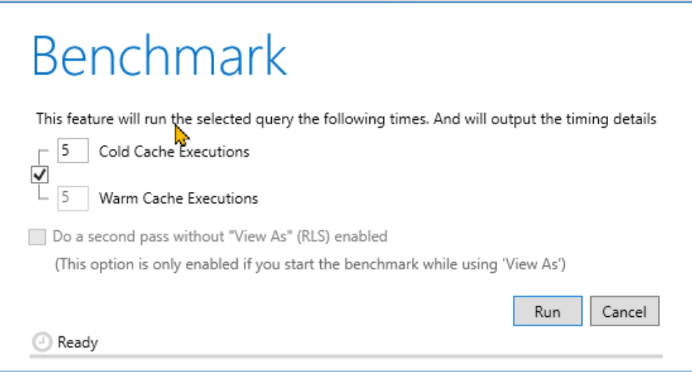This screenshot has width=692, height=372.
Task: Click the Run button
Action: (x=547, y=311)
